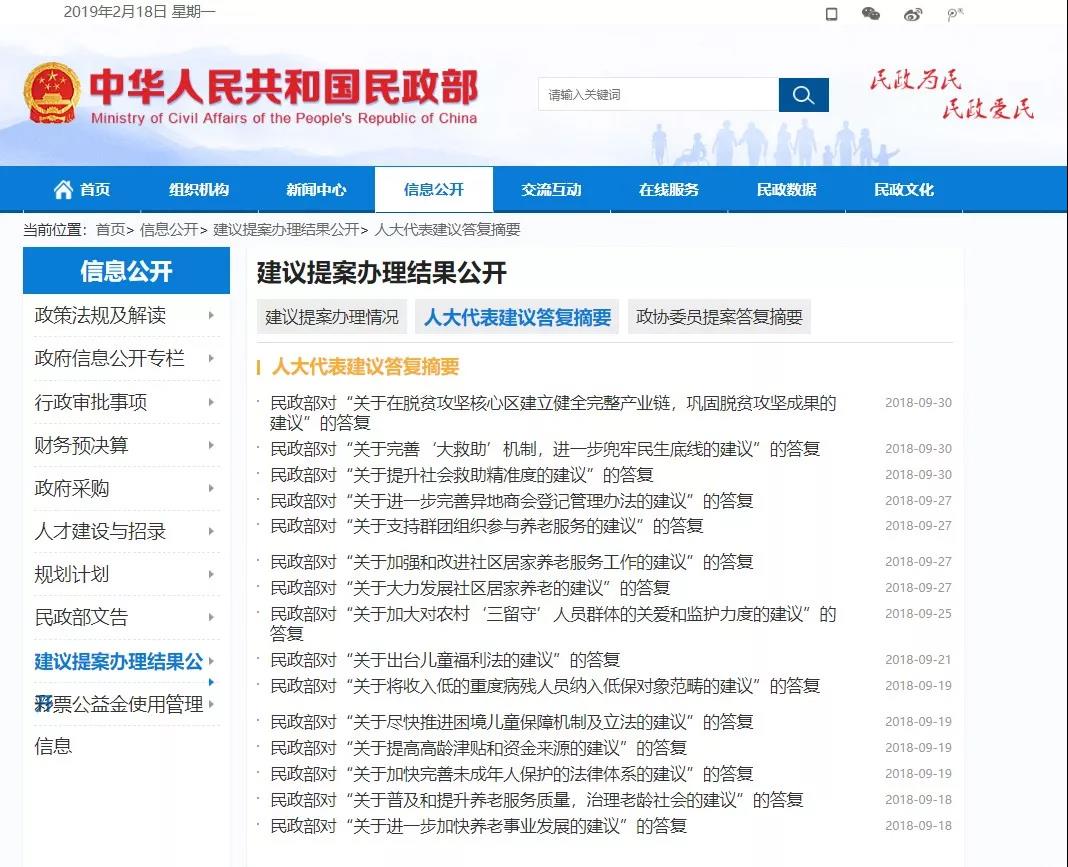This screenshot has width=1068, height=867.
Task: Open the Weibo icon link
Action: [x=912, y=14]
